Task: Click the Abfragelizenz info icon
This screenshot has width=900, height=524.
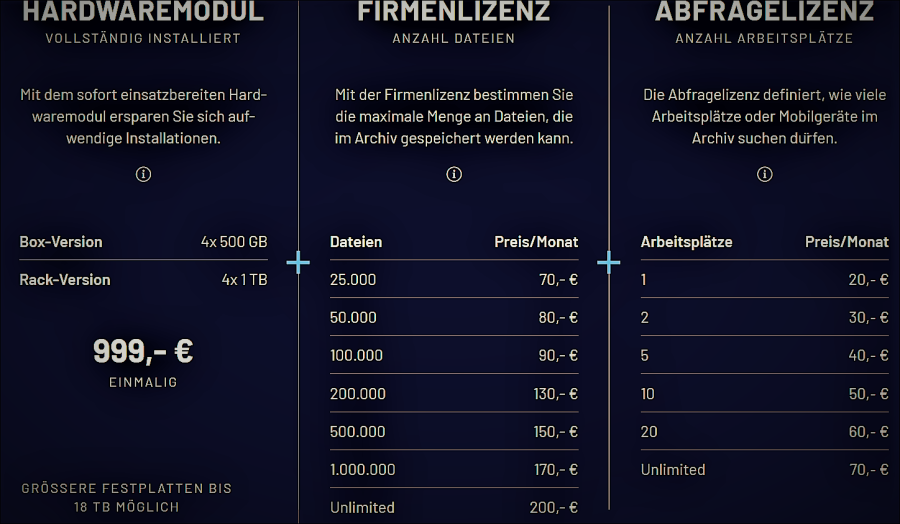Action: pos(765,174)
